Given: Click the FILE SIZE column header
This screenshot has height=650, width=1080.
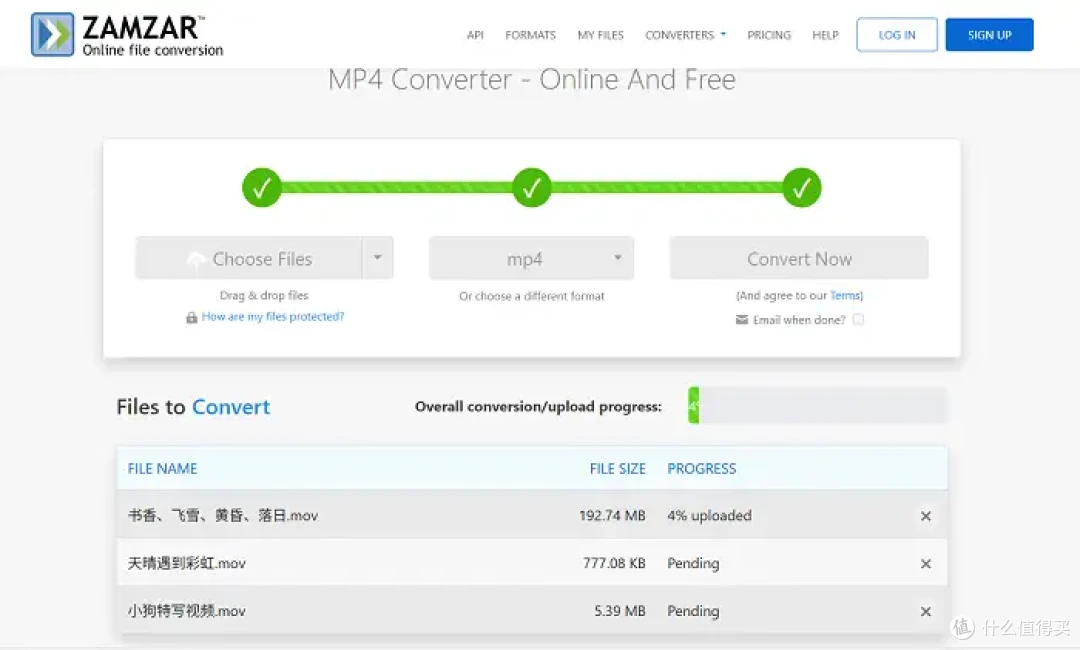Looking at the screenshot, I should click(x=617, y=469).
